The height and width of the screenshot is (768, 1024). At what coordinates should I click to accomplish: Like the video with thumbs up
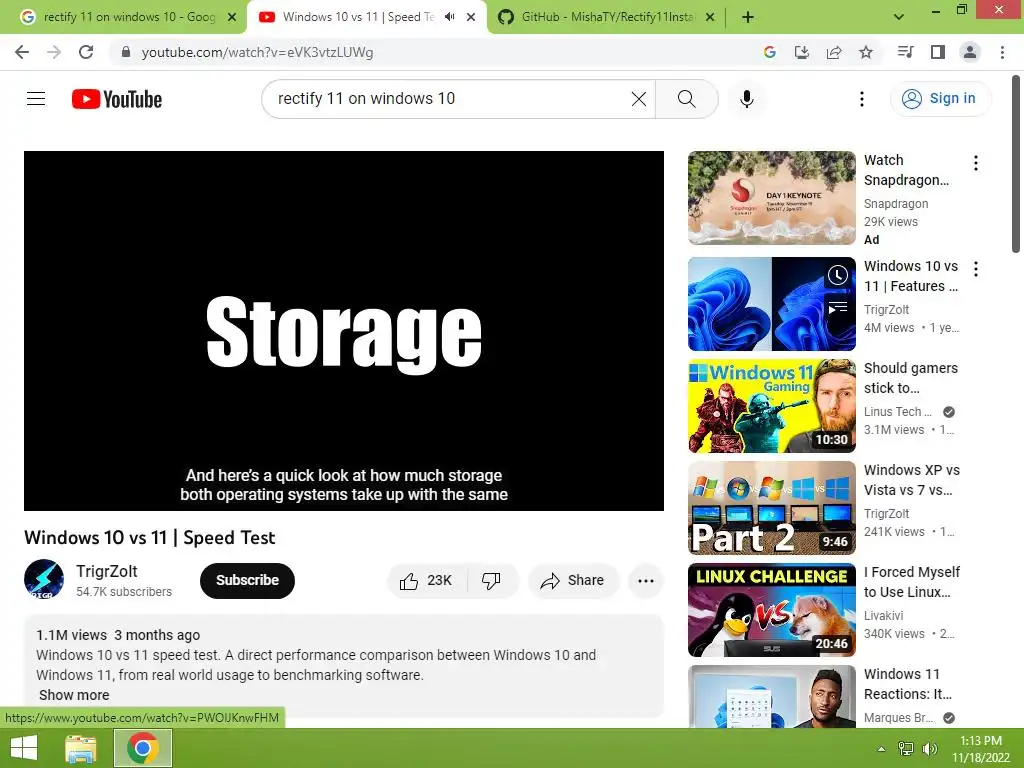coord(427,581)
